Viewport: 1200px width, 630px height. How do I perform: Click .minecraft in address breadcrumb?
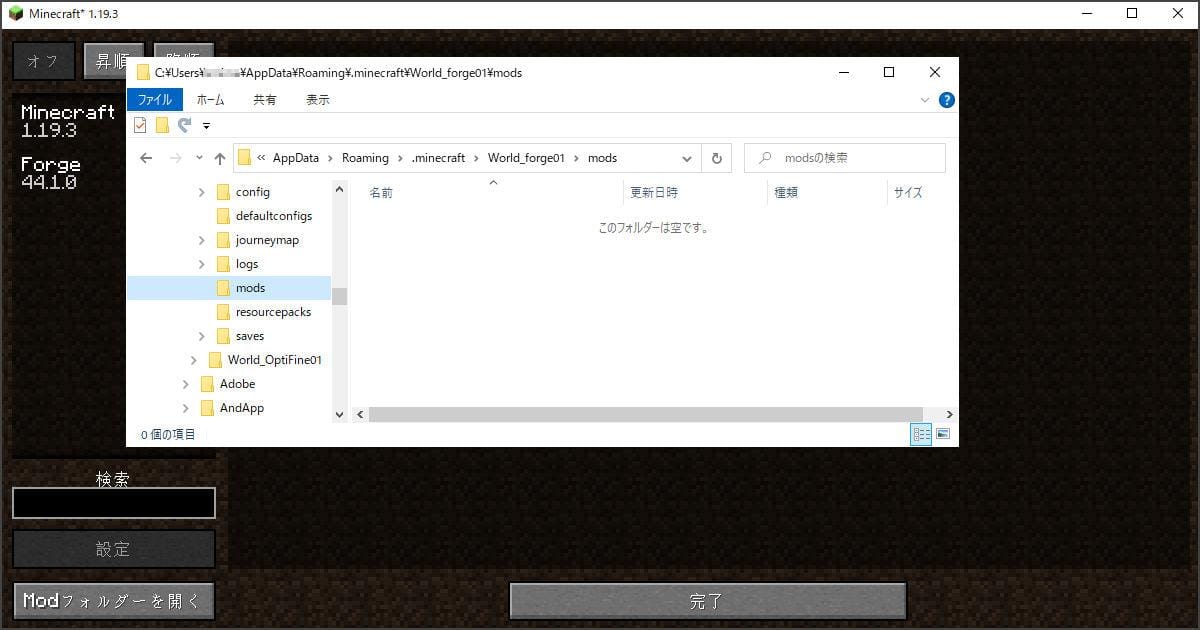tap(438, 158)
